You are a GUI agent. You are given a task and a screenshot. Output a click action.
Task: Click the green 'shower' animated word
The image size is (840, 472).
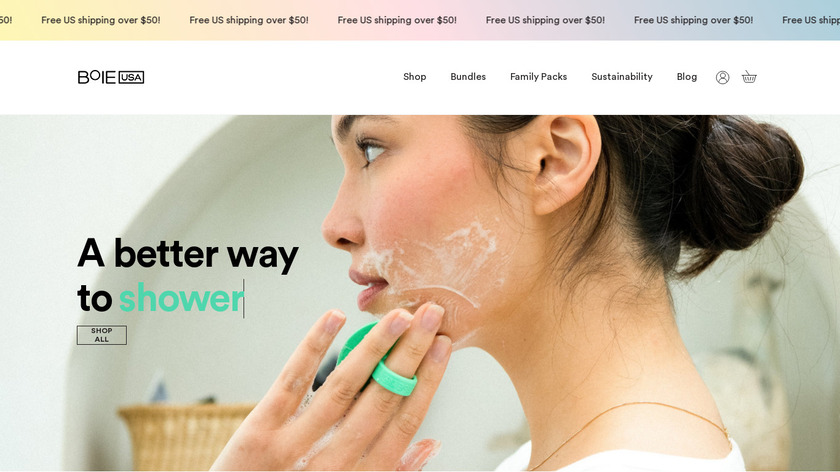pos(181,298)
